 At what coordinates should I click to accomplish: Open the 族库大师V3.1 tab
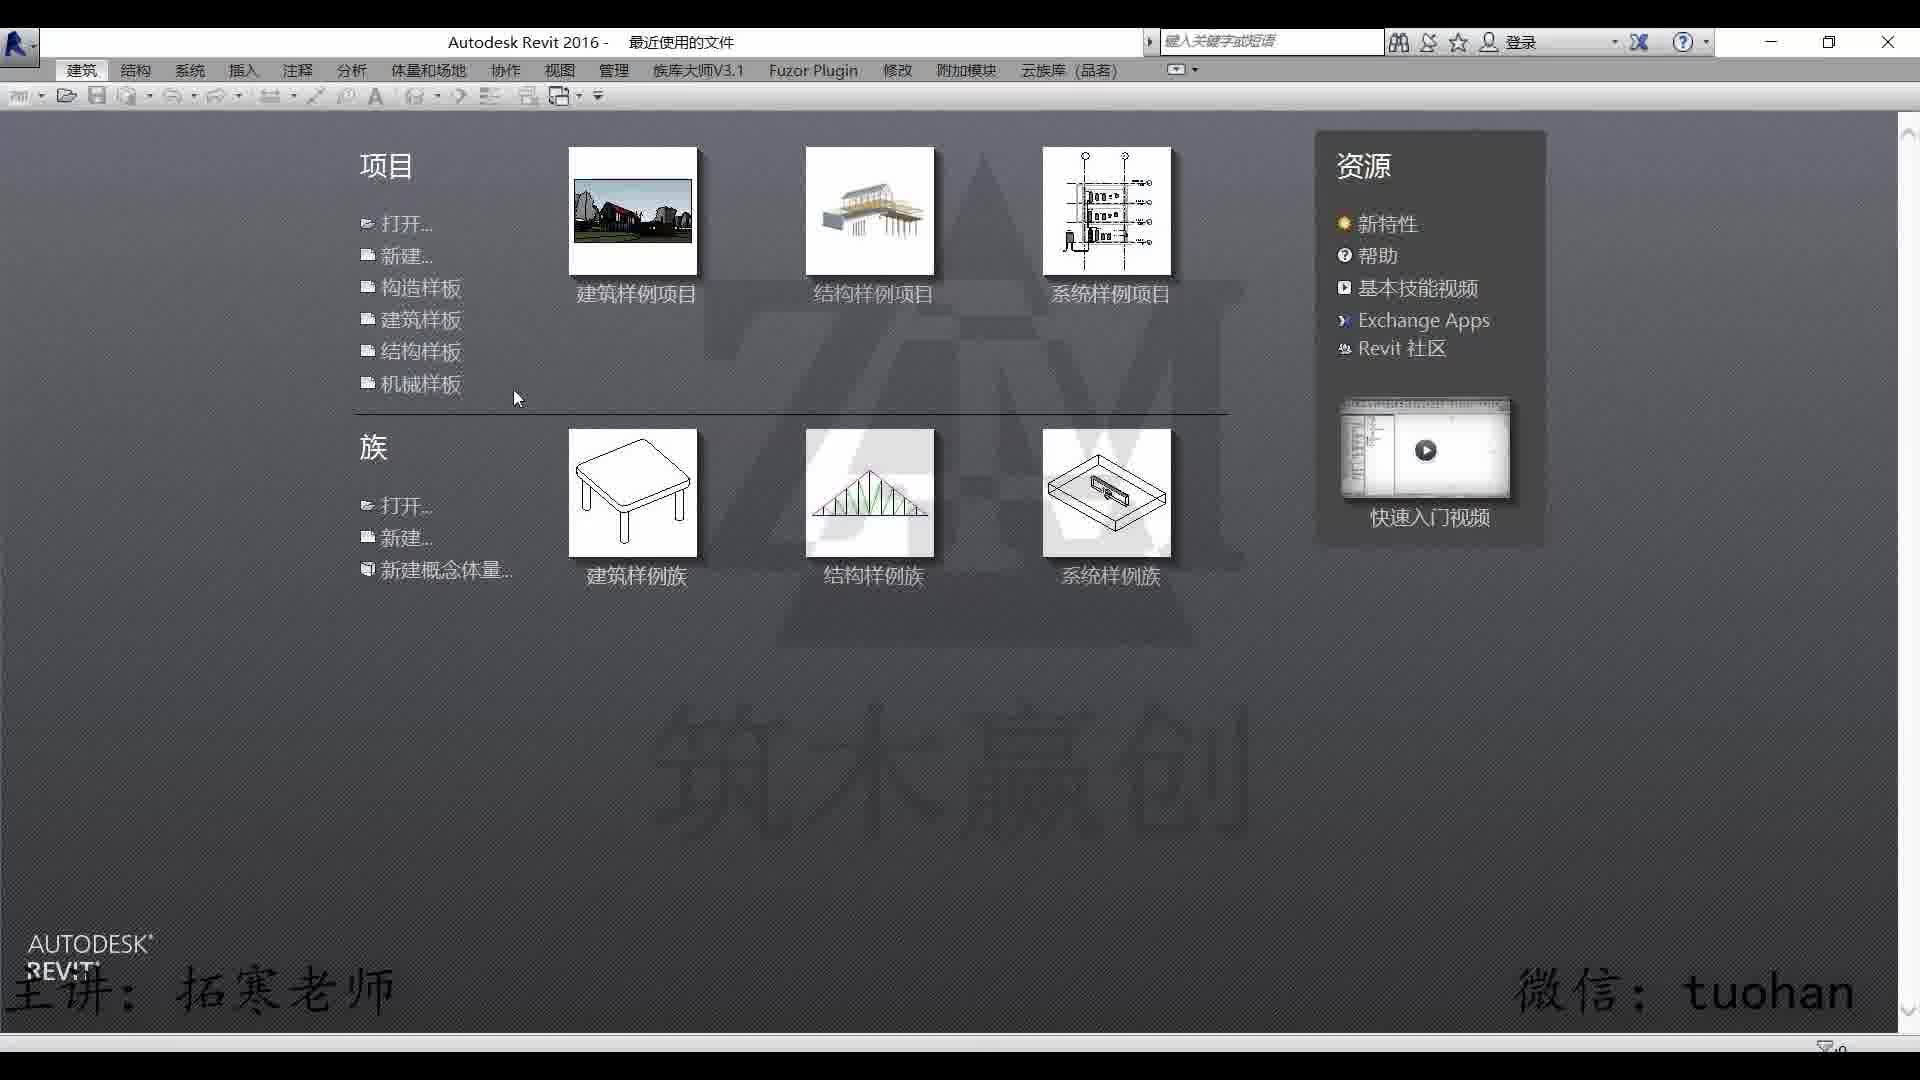click(698, 70)
